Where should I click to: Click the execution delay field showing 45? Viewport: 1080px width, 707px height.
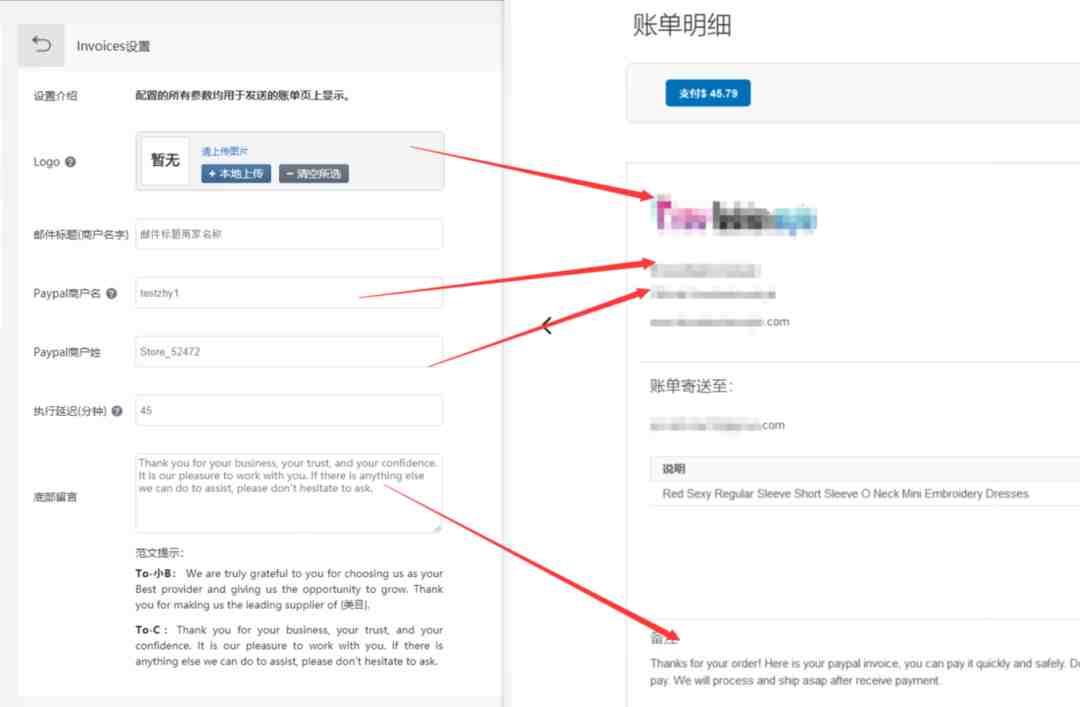(289, 410)
